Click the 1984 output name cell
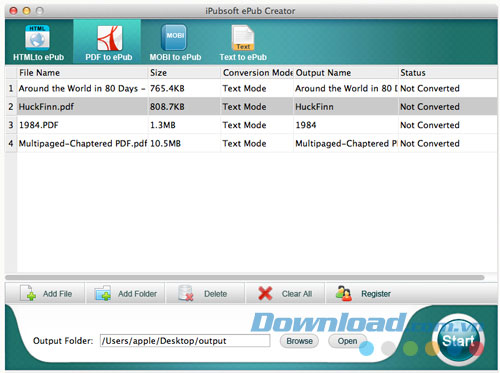This screenshot has height=373, width=500. pos(306,125)
